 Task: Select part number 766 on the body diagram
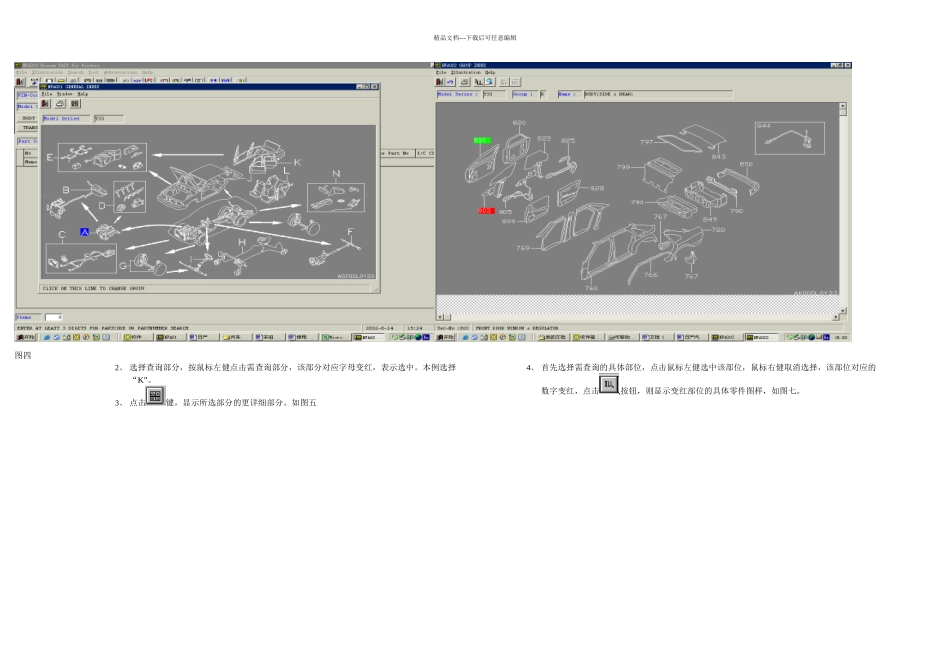point(651,275)
